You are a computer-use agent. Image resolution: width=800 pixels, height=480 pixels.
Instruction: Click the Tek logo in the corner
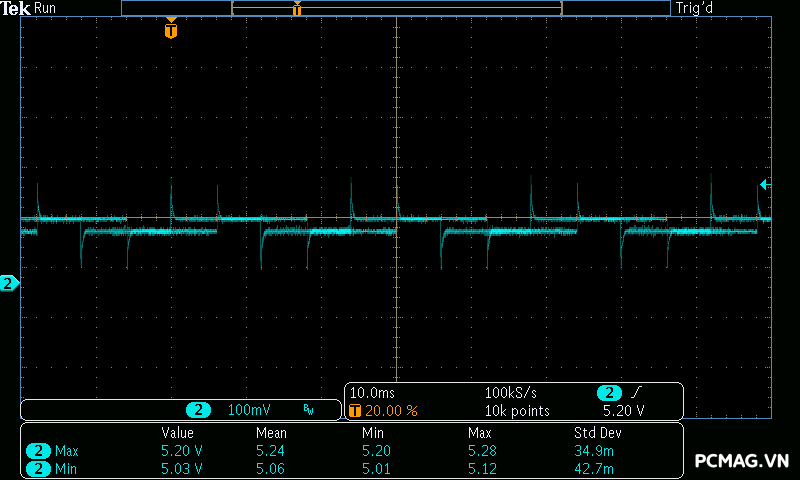coord(16,8)
